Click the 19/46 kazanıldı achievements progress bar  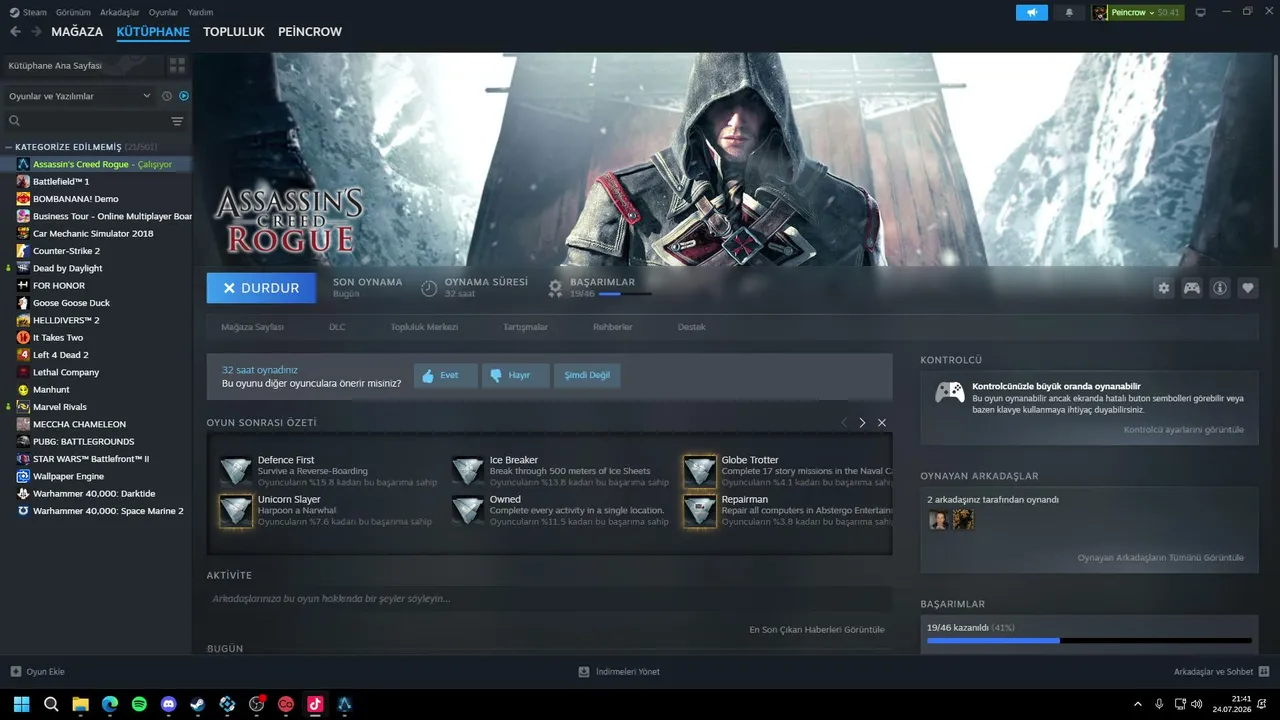click(1089, 640)
